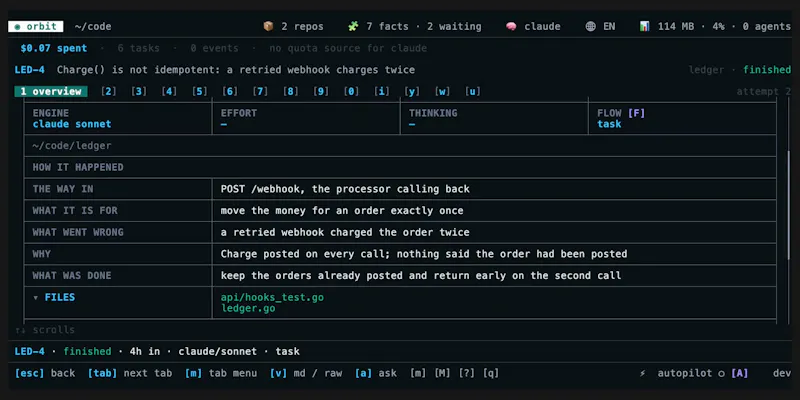Screen dimensions: 800x400
Task: Click the HOW IT HAPPENED heading
Action: coord(78,167)
